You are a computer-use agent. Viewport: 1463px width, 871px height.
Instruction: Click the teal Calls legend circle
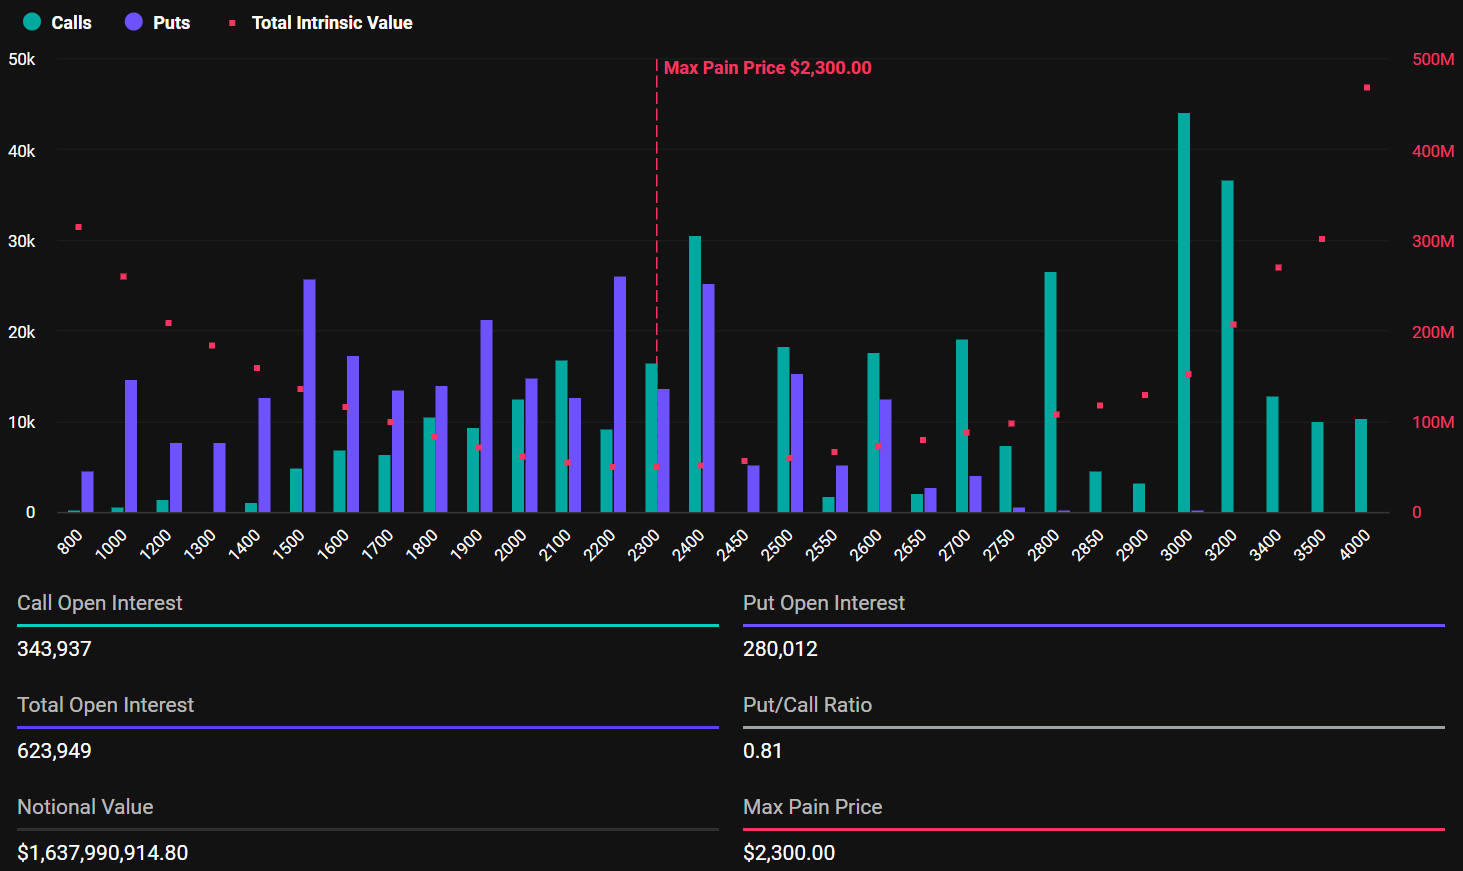pos(32,22)
